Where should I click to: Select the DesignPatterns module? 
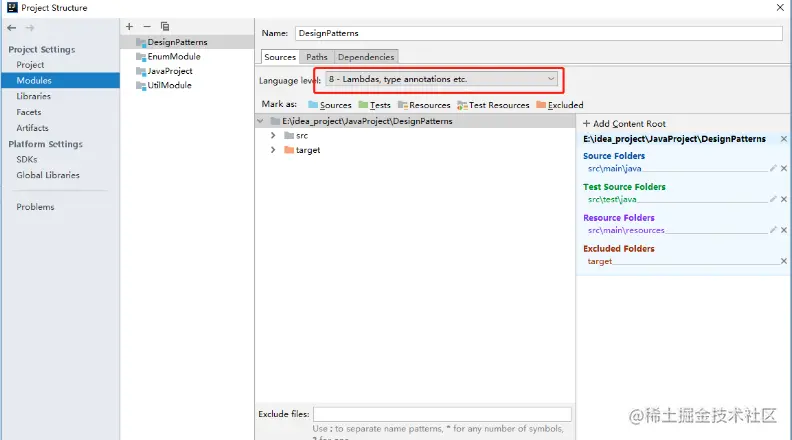(x=187, y=42)
